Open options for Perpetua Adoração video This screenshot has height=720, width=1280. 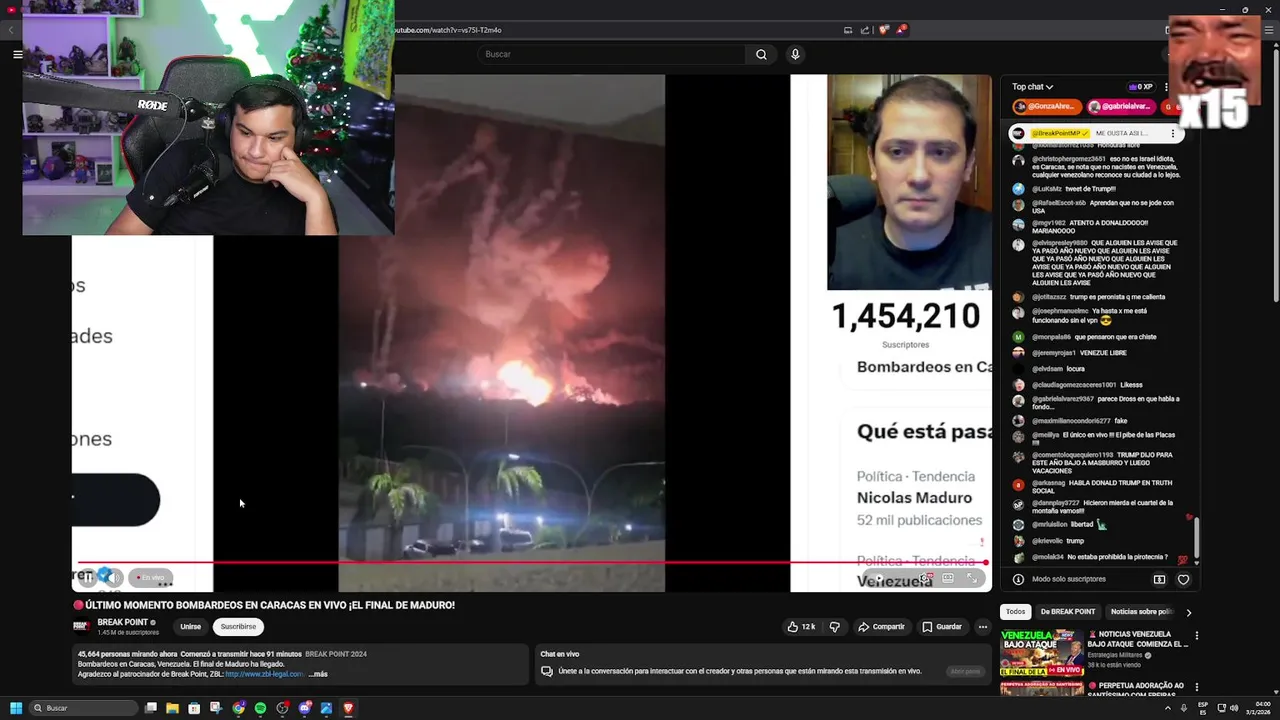click(x=1196, y=687)
